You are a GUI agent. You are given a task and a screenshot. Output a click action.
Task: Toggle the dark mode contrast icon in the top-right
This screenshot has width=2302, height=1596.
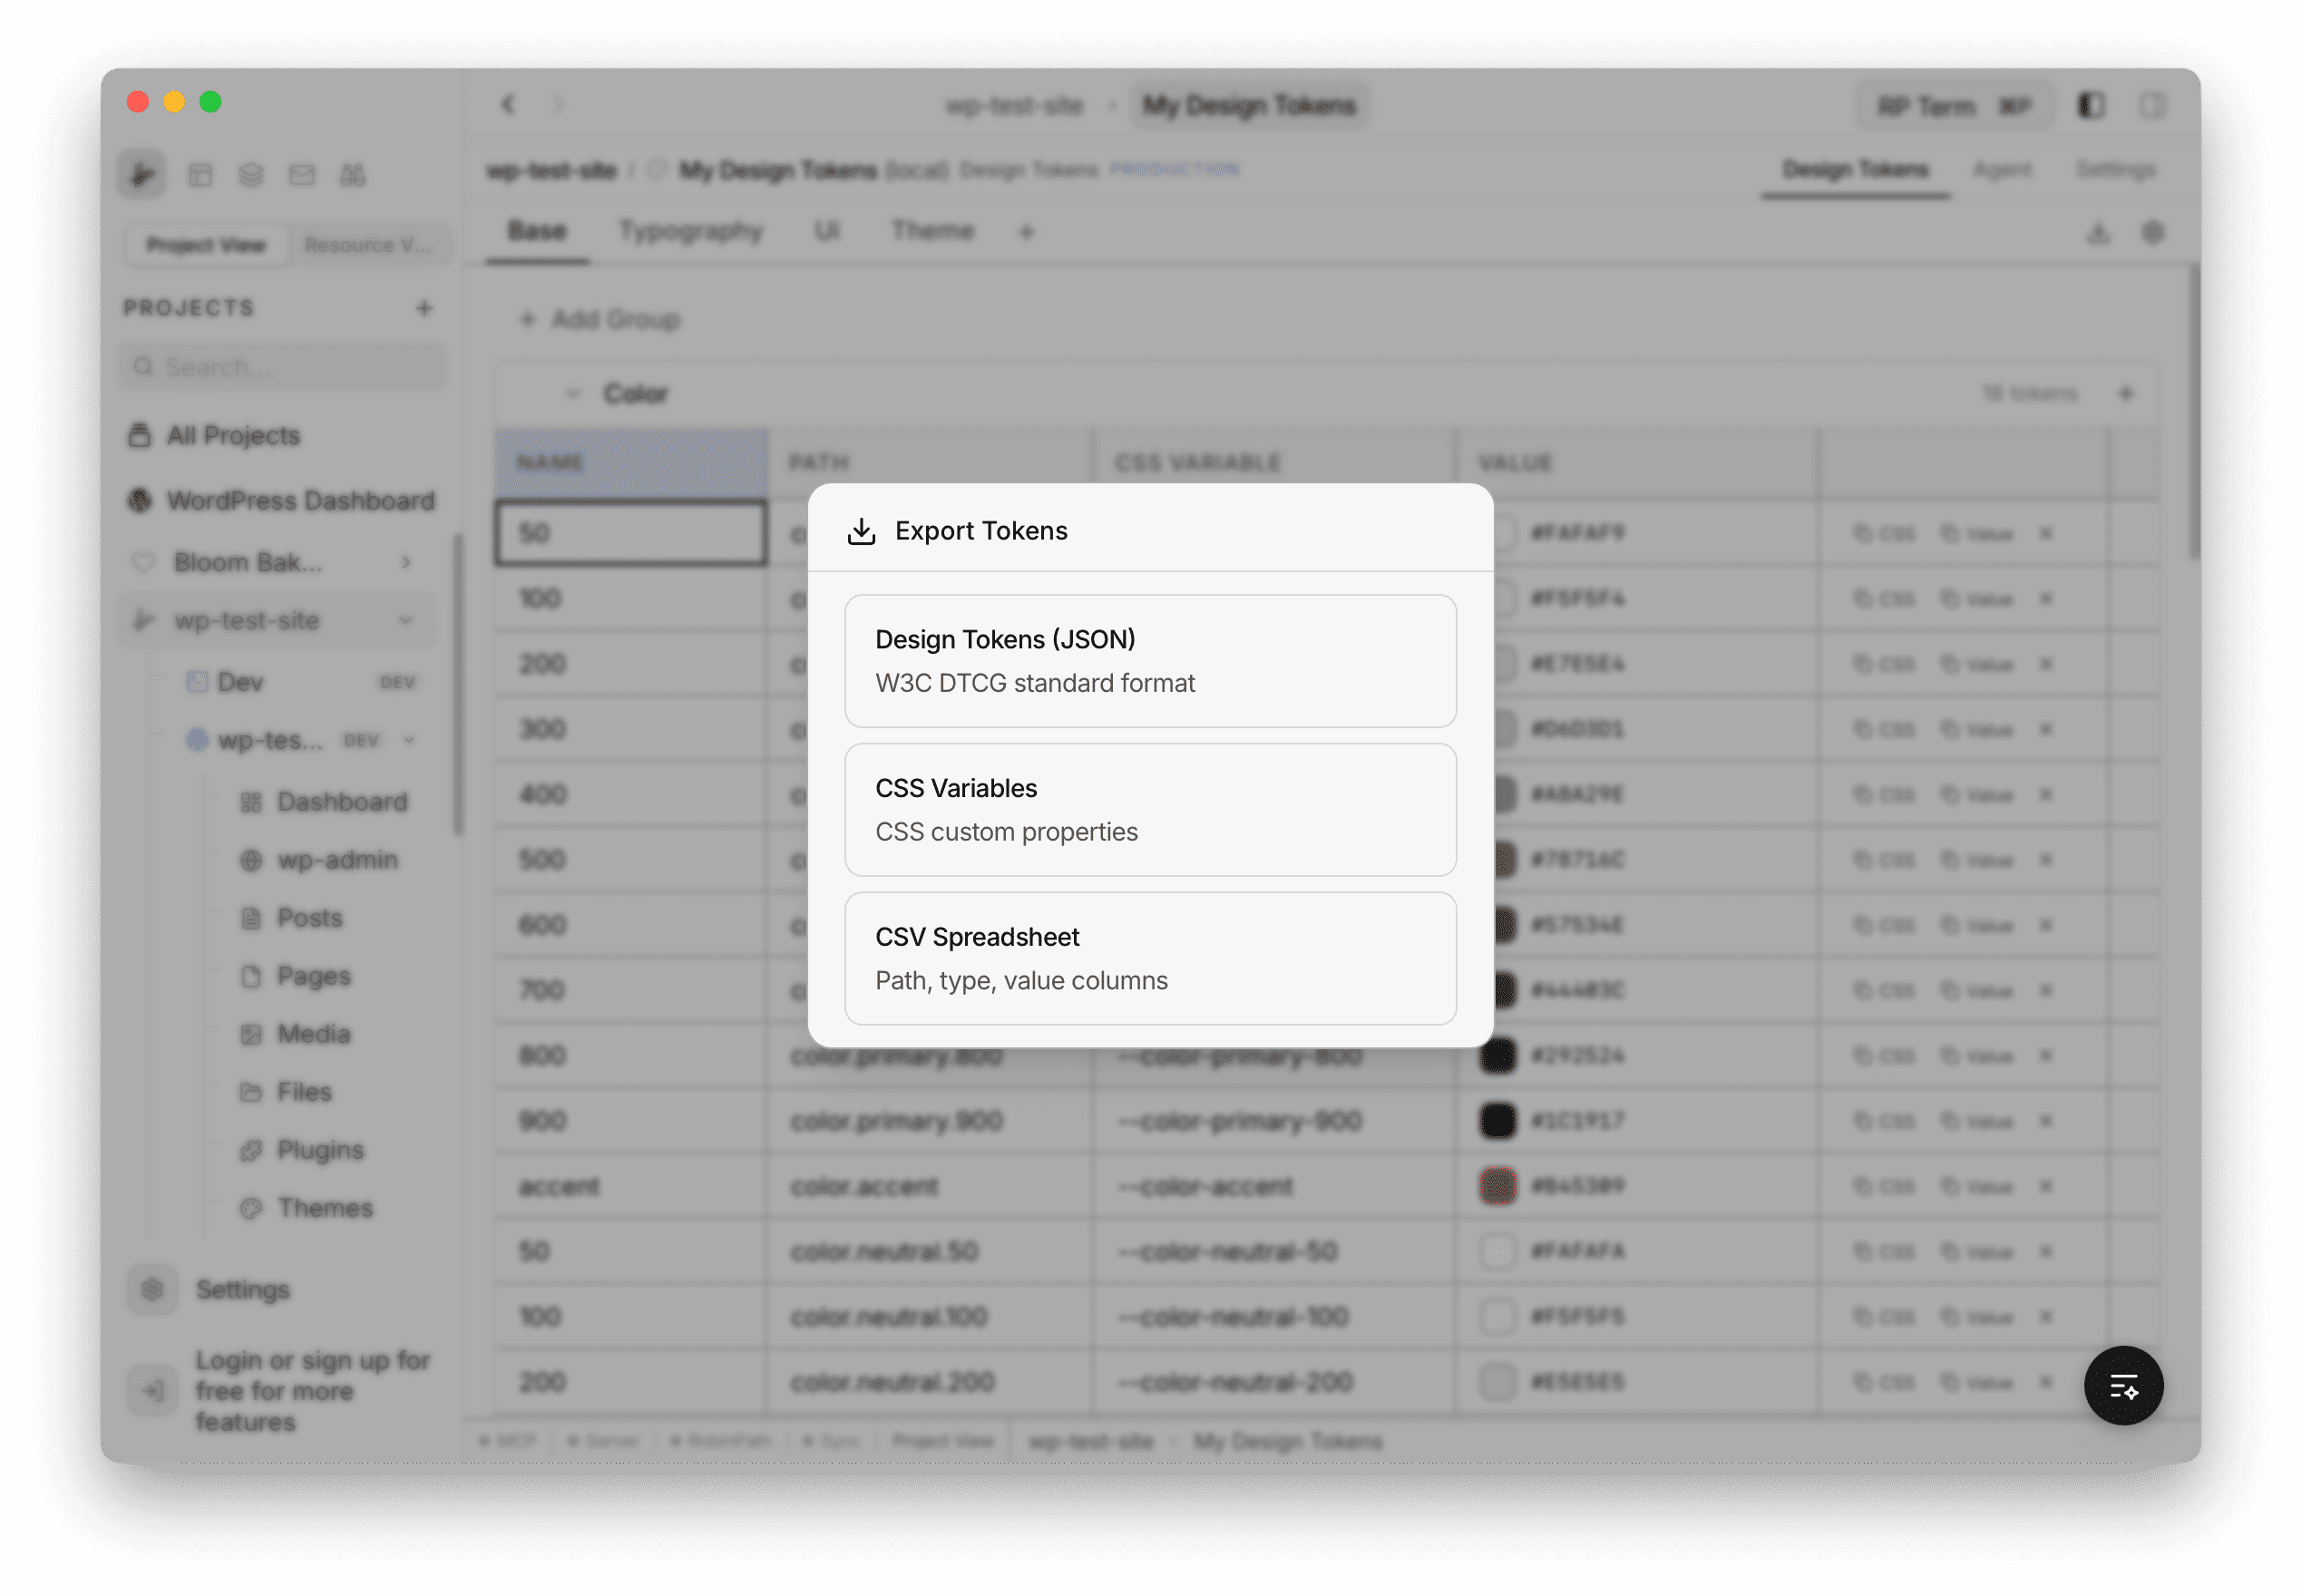pyautogui.click(x=2090, y=105)
